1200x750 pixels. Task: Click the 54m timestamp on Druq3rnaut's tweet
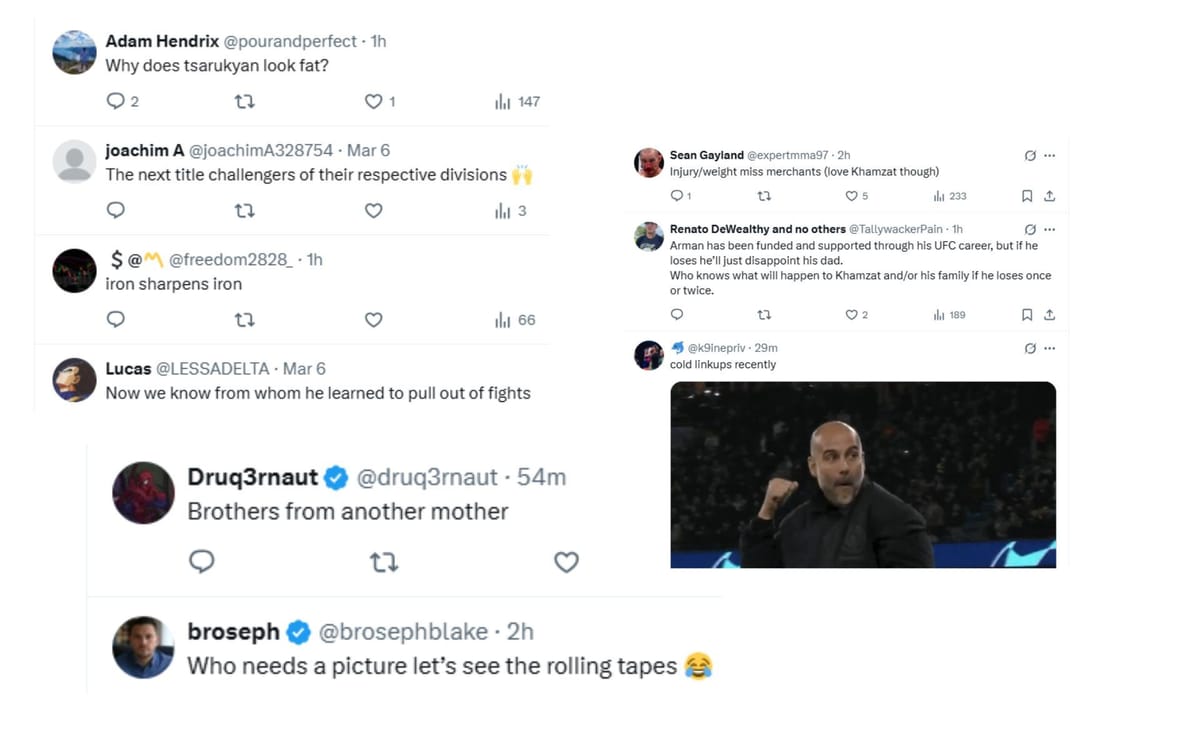pos(541,477)
